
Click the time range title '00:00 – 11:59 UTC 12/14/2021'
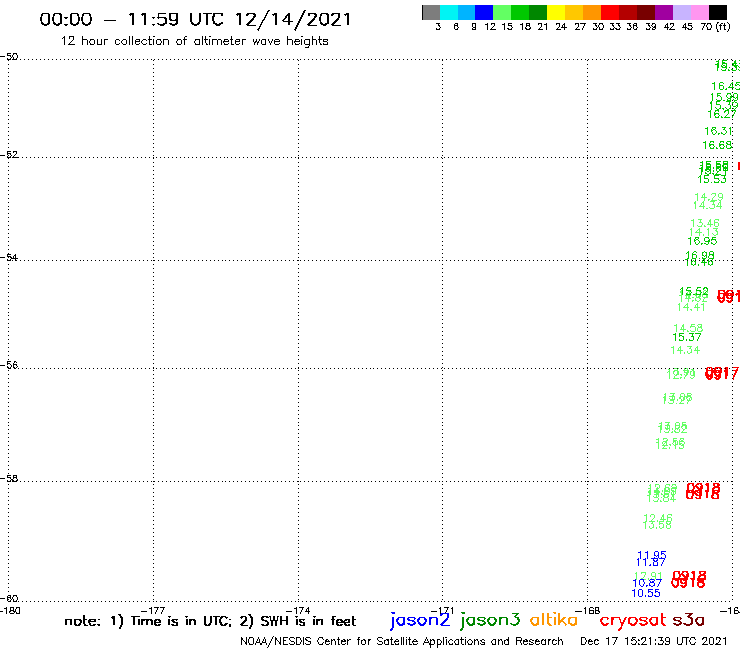click(195, 19)
